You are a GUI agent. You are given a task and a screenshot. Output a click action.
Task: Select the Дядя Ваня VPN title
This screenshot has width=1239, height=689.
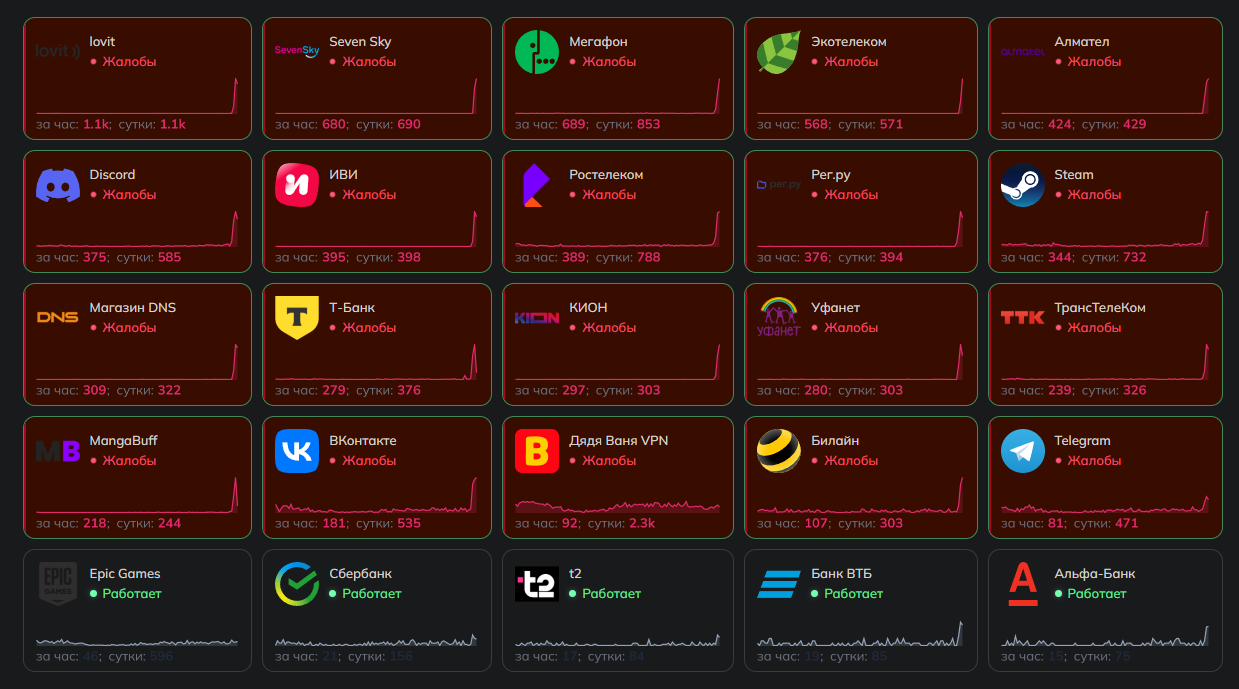(x=619, y=441)
